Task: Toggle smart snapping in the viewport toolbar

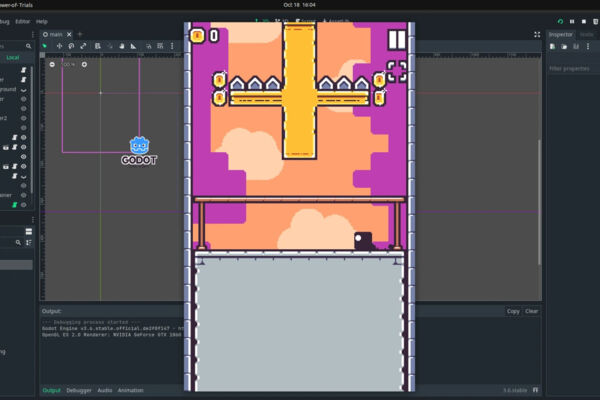Action: (x=148, y=46)
